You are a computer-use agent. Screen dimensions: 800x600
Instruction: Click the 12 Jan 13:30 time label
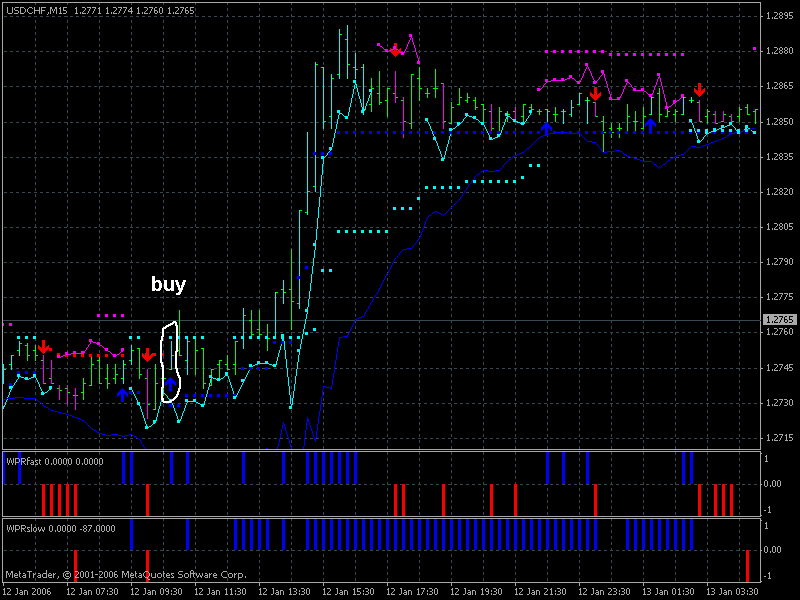[x=284, y=592]
